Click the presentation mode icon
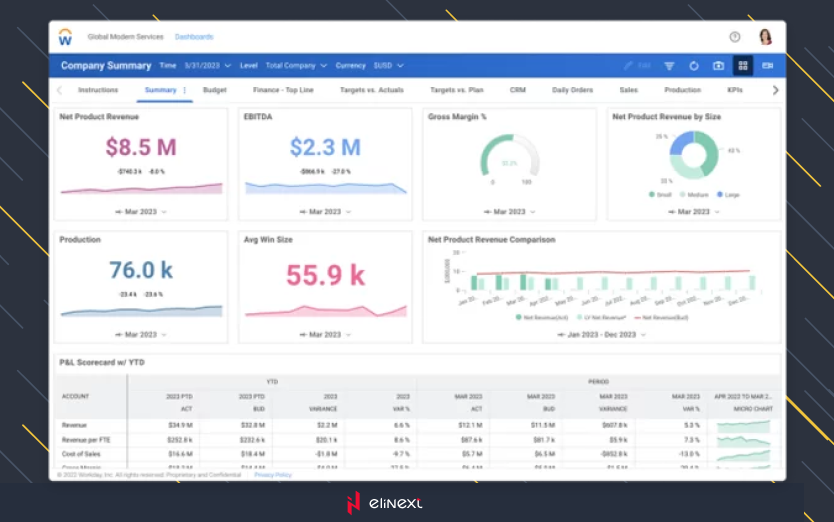Image resolution: width=834 pixels, height=522 pixels. 767,66
